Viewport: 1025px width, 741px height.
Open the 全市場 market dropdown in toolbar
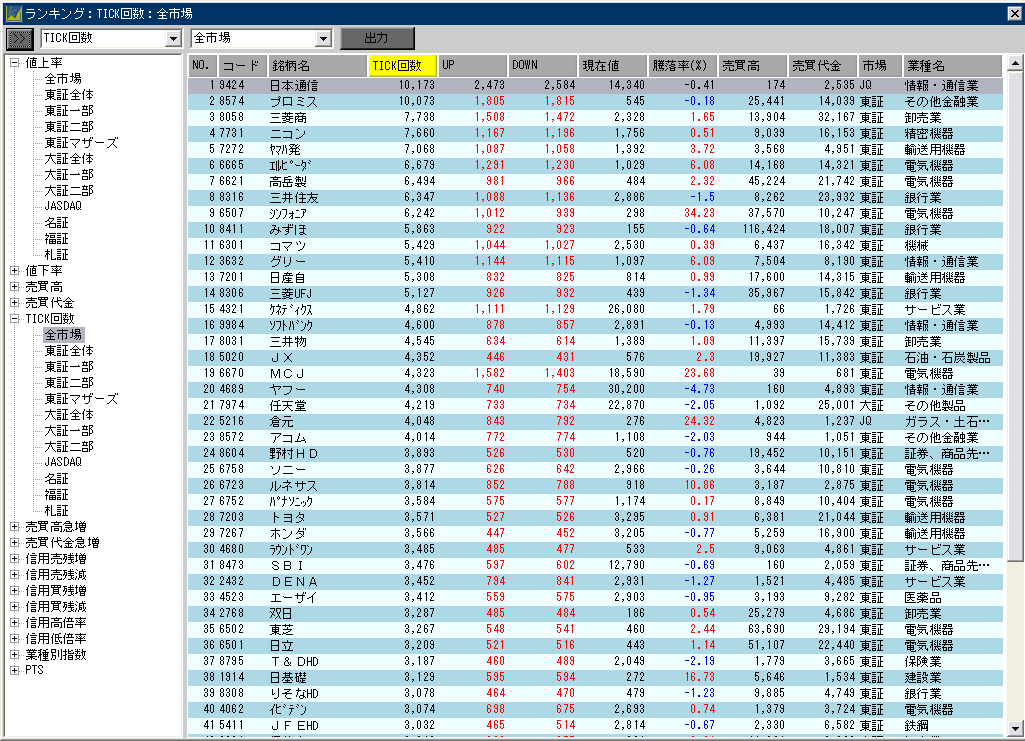[323, 39]
